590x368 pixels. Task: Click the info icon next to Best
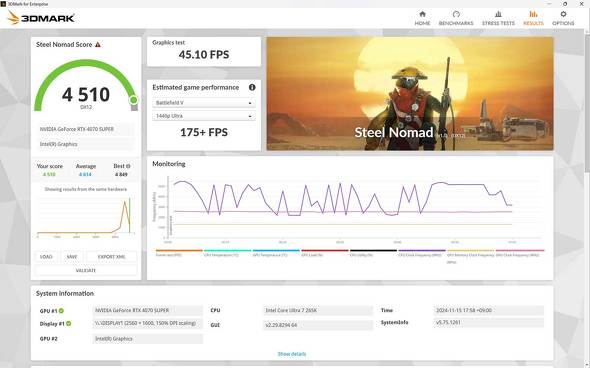click(x=128, y=166)
